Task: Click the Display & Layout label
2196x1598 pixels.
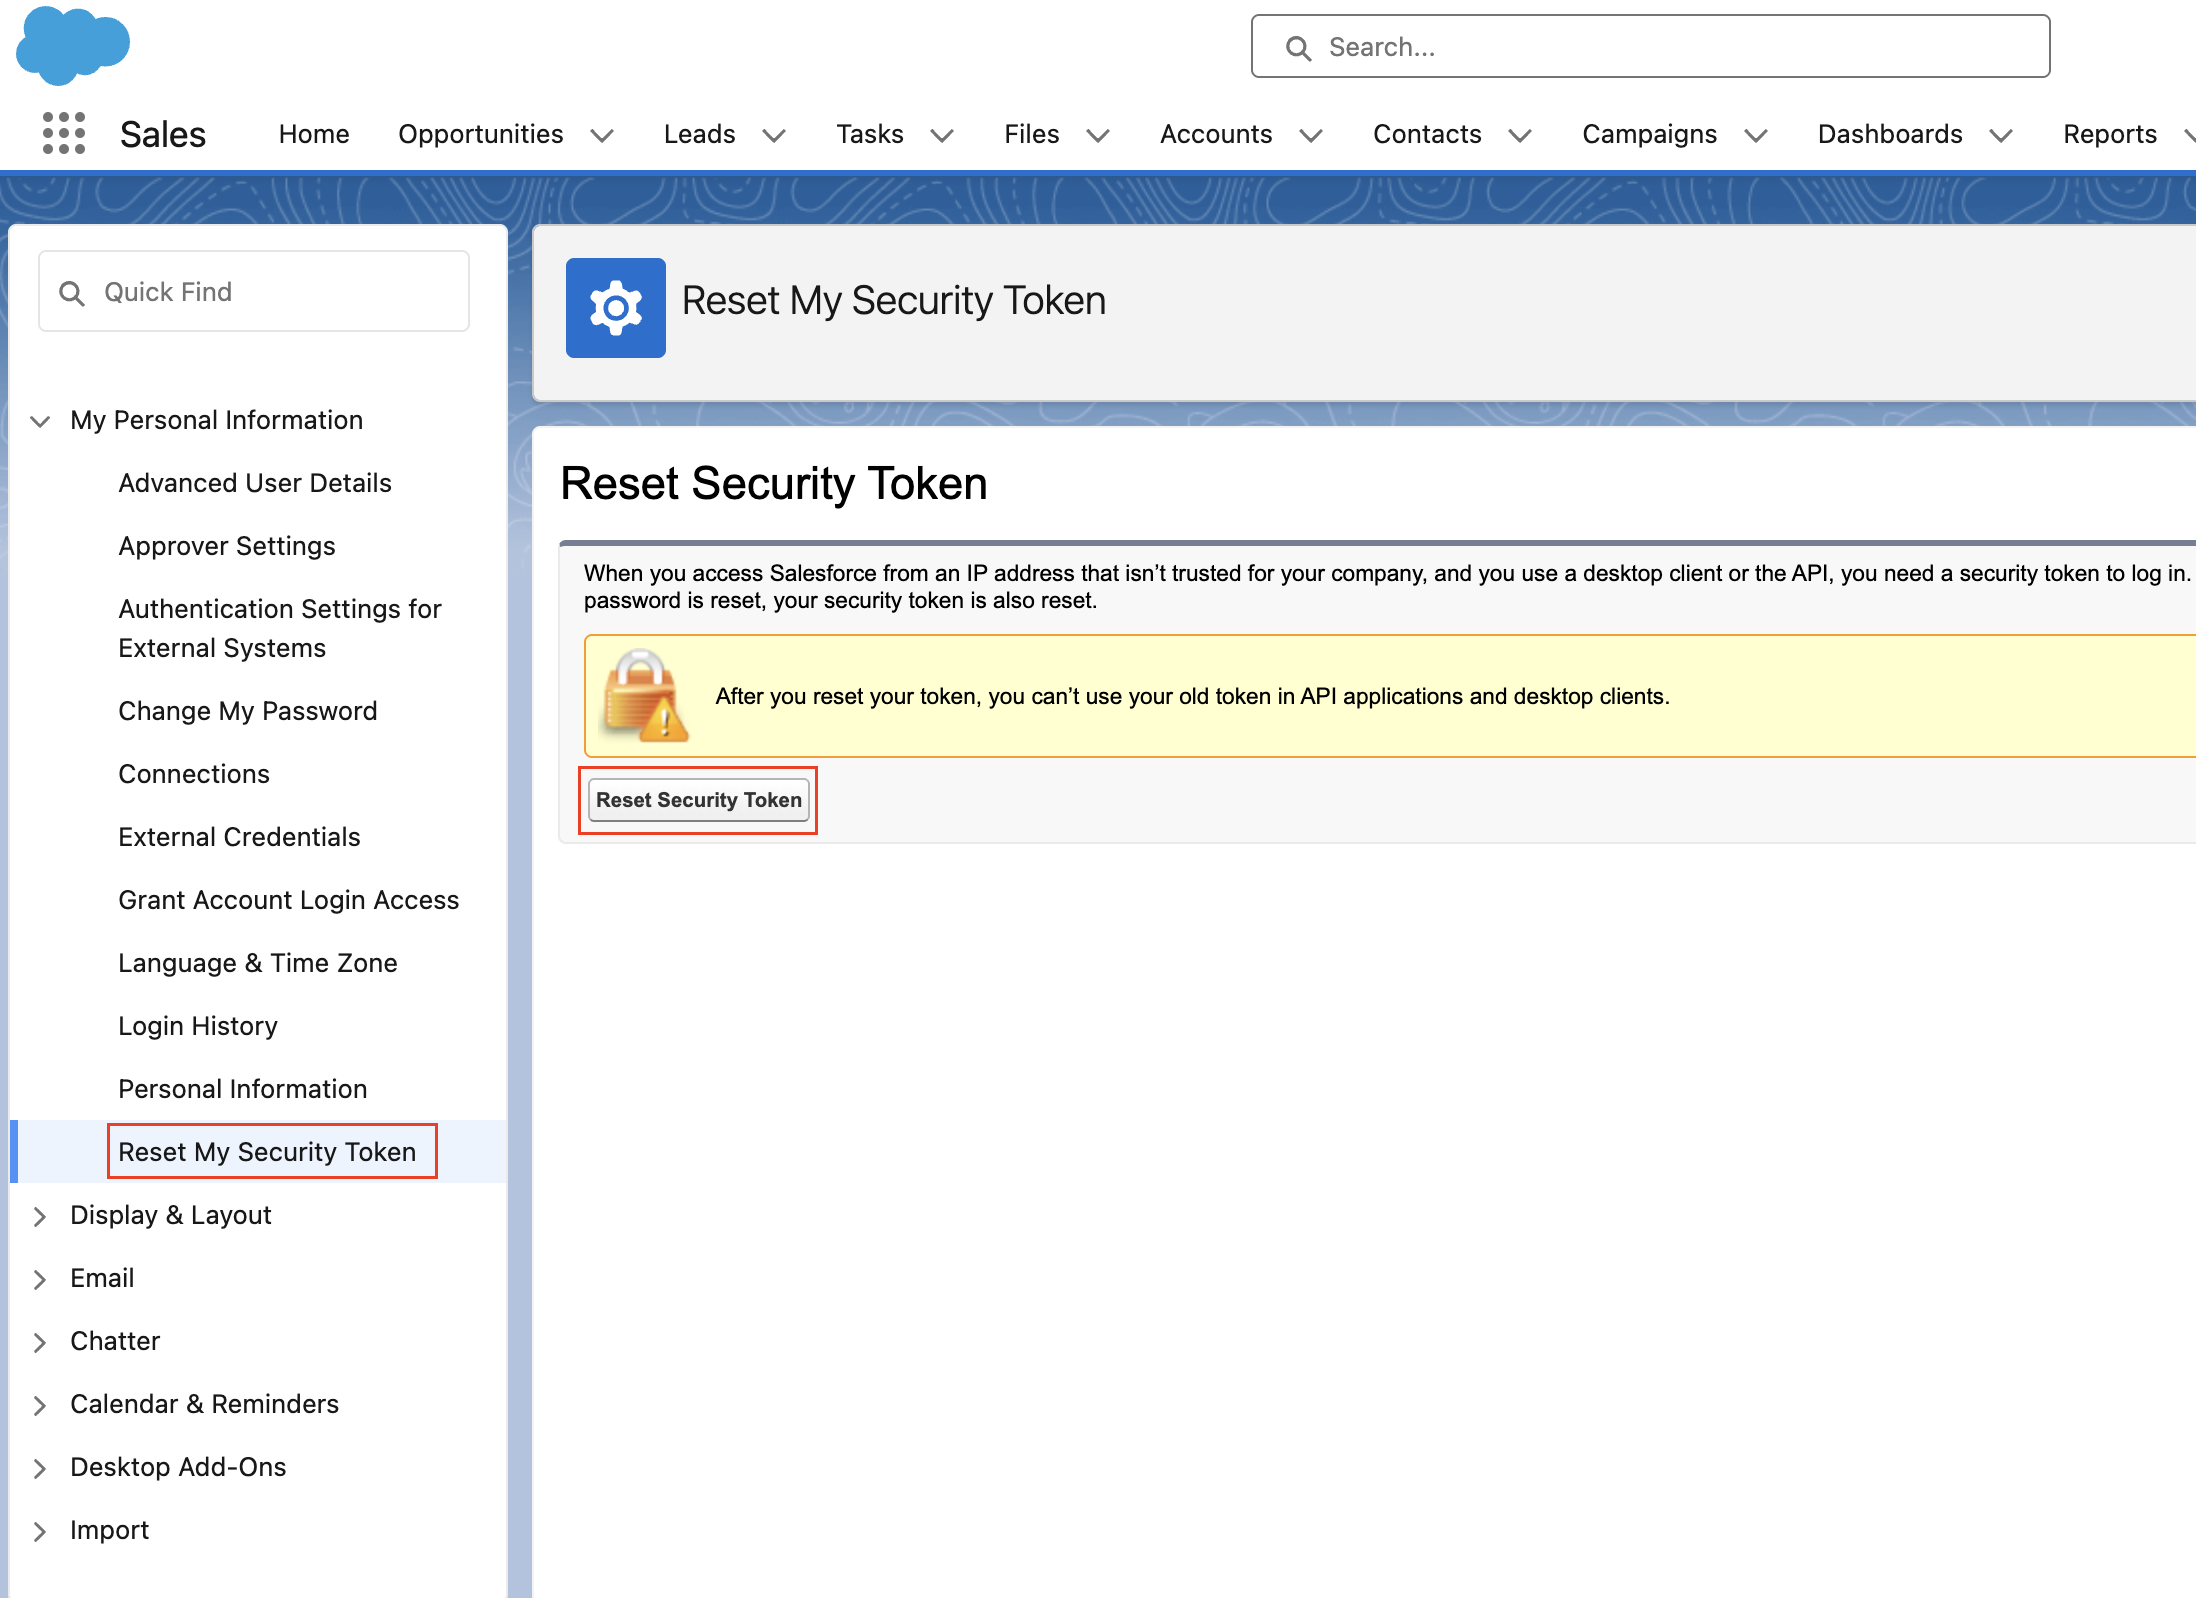Action: (171, 1215)
